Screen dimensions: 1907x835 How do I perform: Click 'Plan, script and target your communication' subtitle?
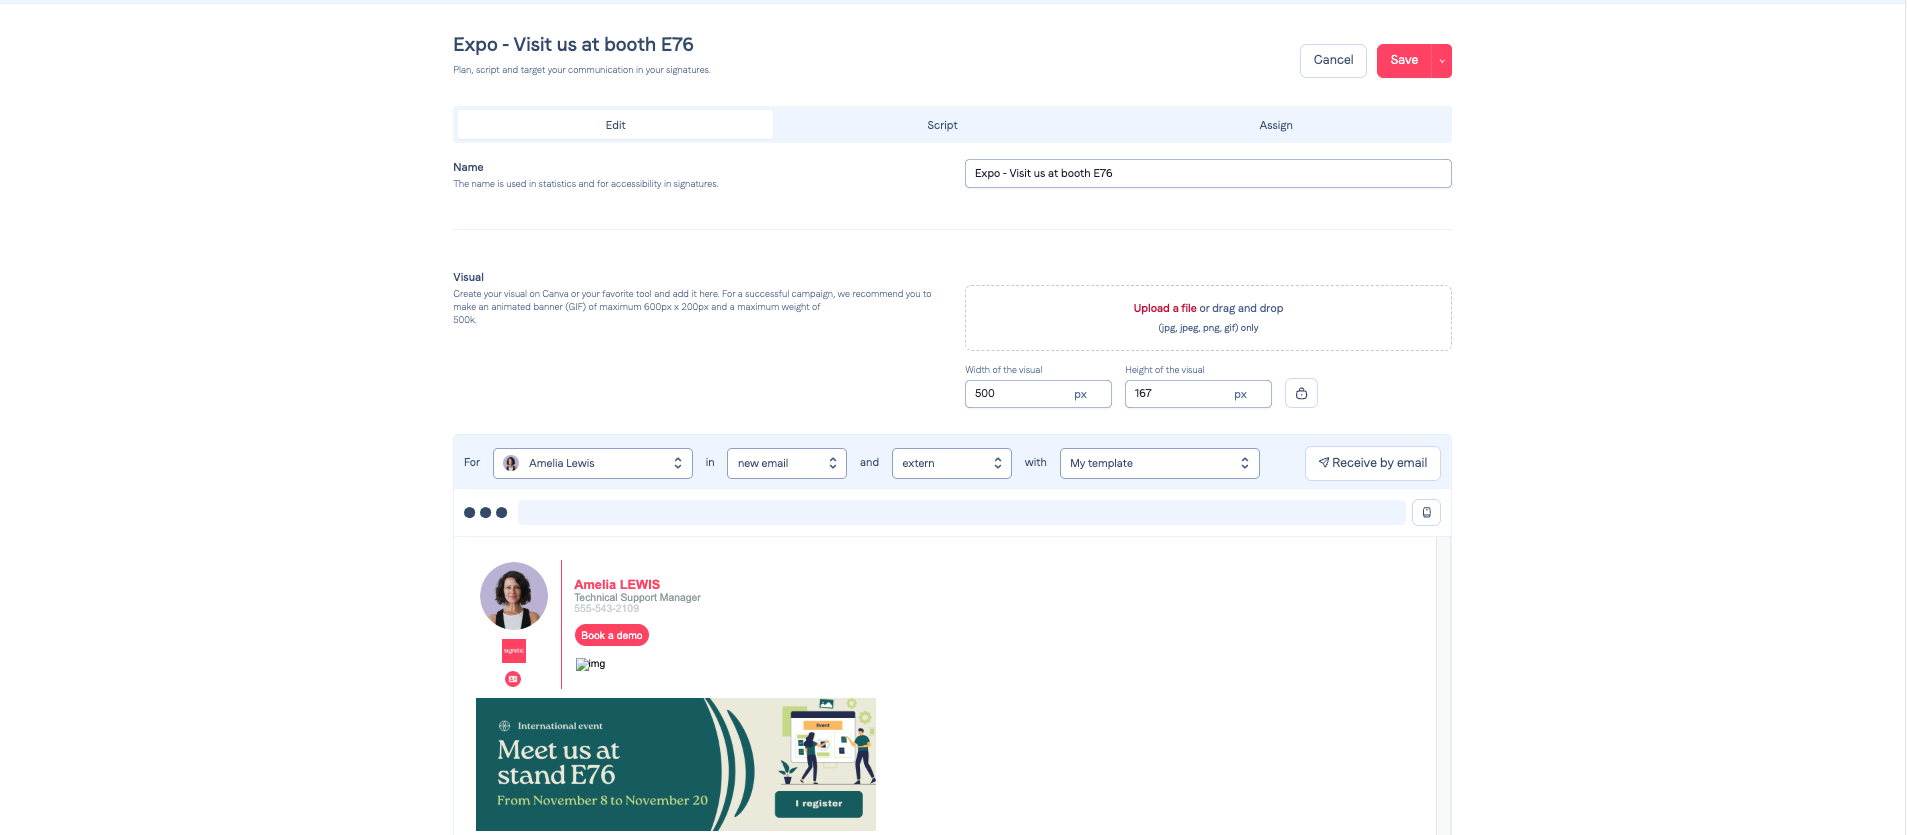point(582,70)
